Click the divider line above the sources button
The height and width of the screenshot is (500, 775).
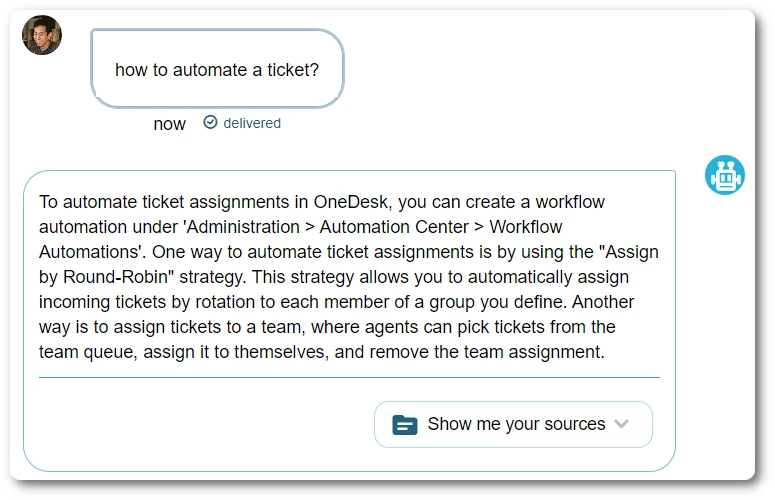(349, 378)
